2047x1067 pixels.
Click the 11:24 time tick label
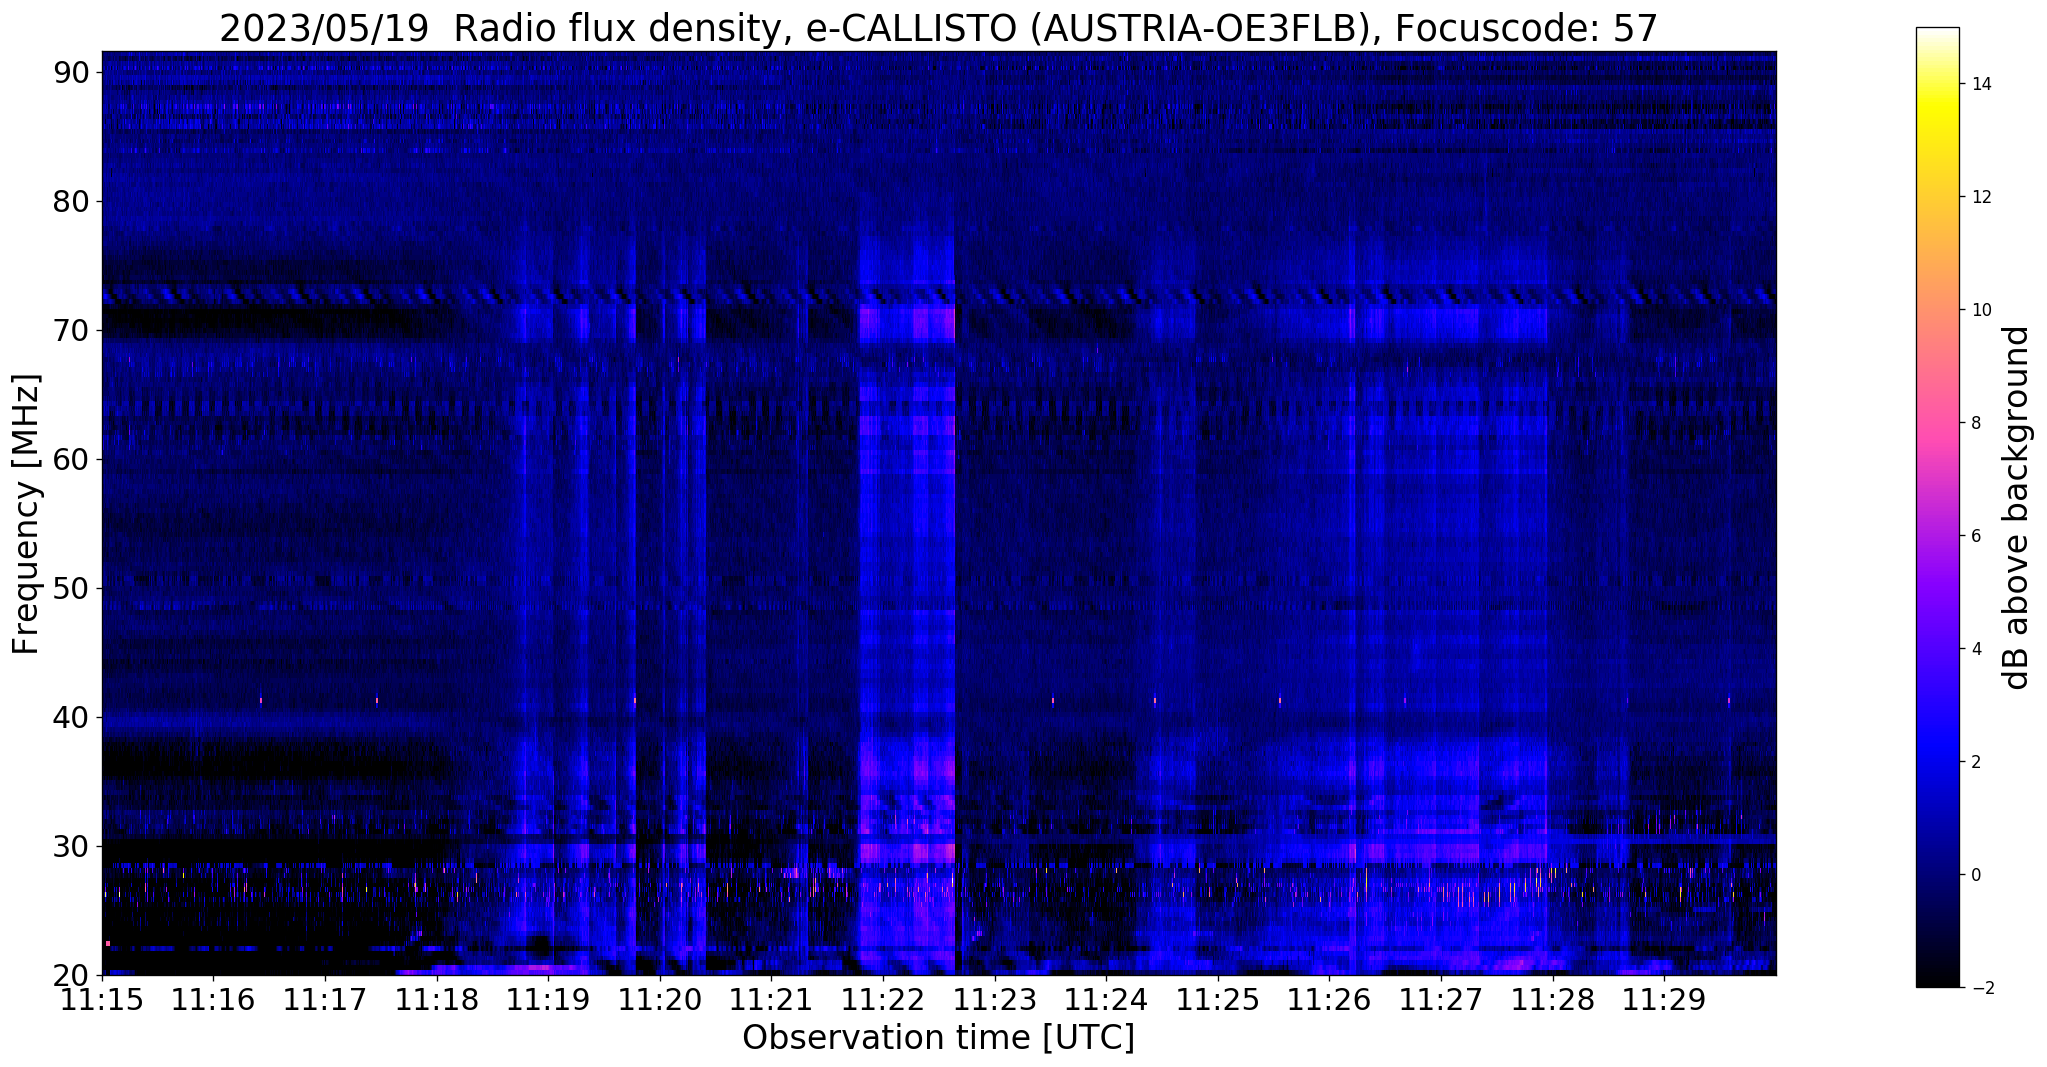(x=1106, y=999)
